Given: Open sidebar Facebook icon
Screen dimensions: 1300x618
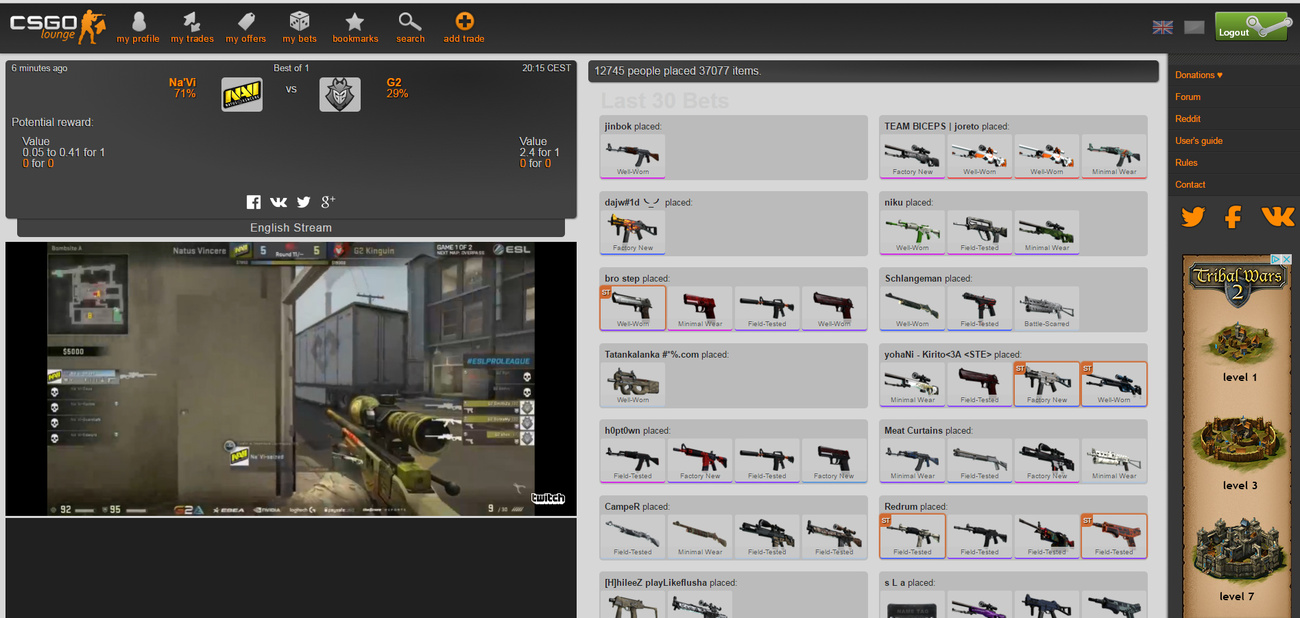Looking at the screenshot, I should pos(1233,217).
